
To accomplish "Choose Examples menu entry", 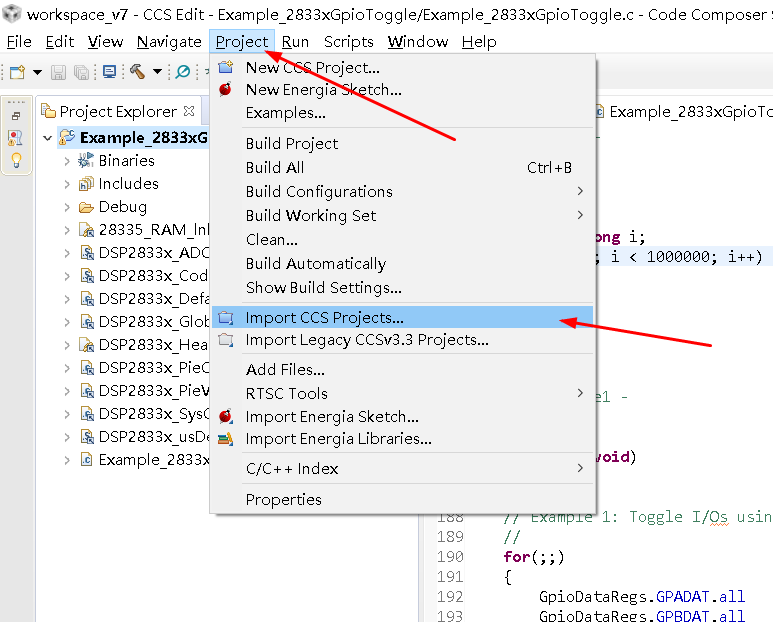I will 402,113.
